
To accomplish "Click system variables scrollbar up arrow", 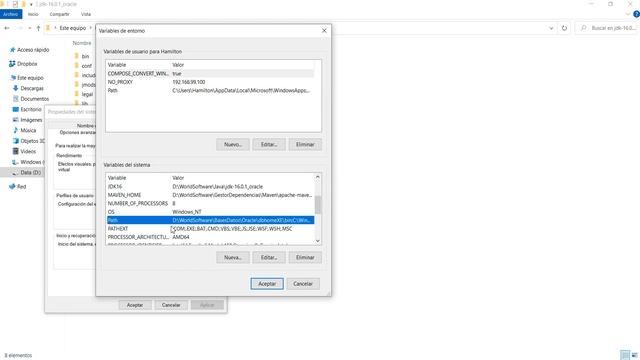I will pos(318,177).
